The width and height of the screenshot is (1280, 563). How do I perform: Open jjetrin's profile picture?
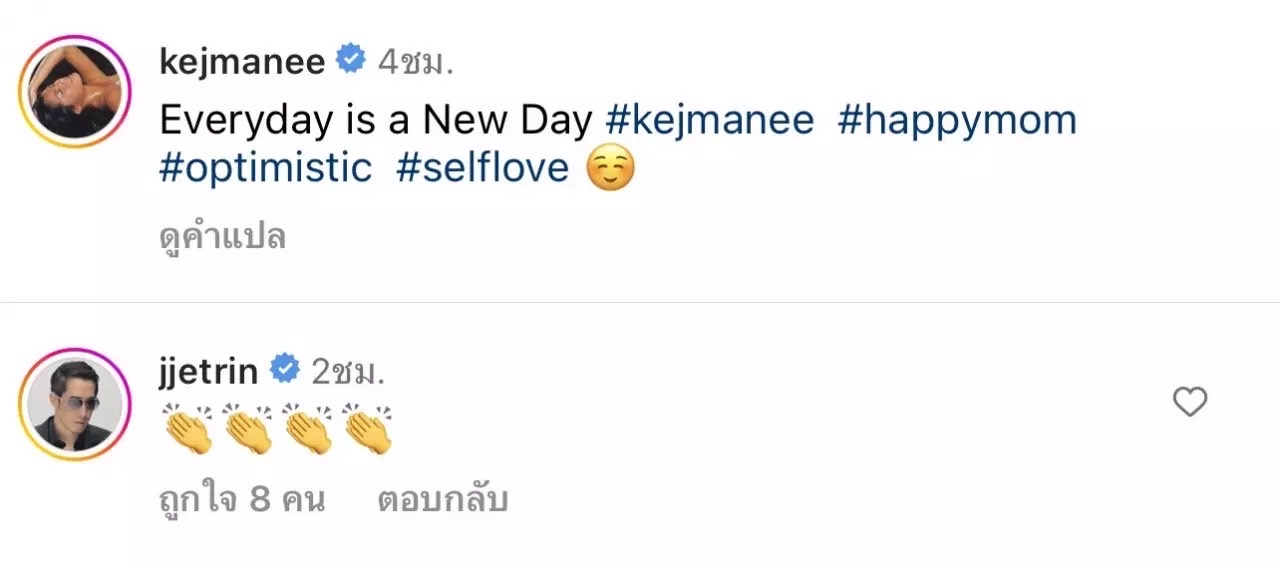pos(75,404)
